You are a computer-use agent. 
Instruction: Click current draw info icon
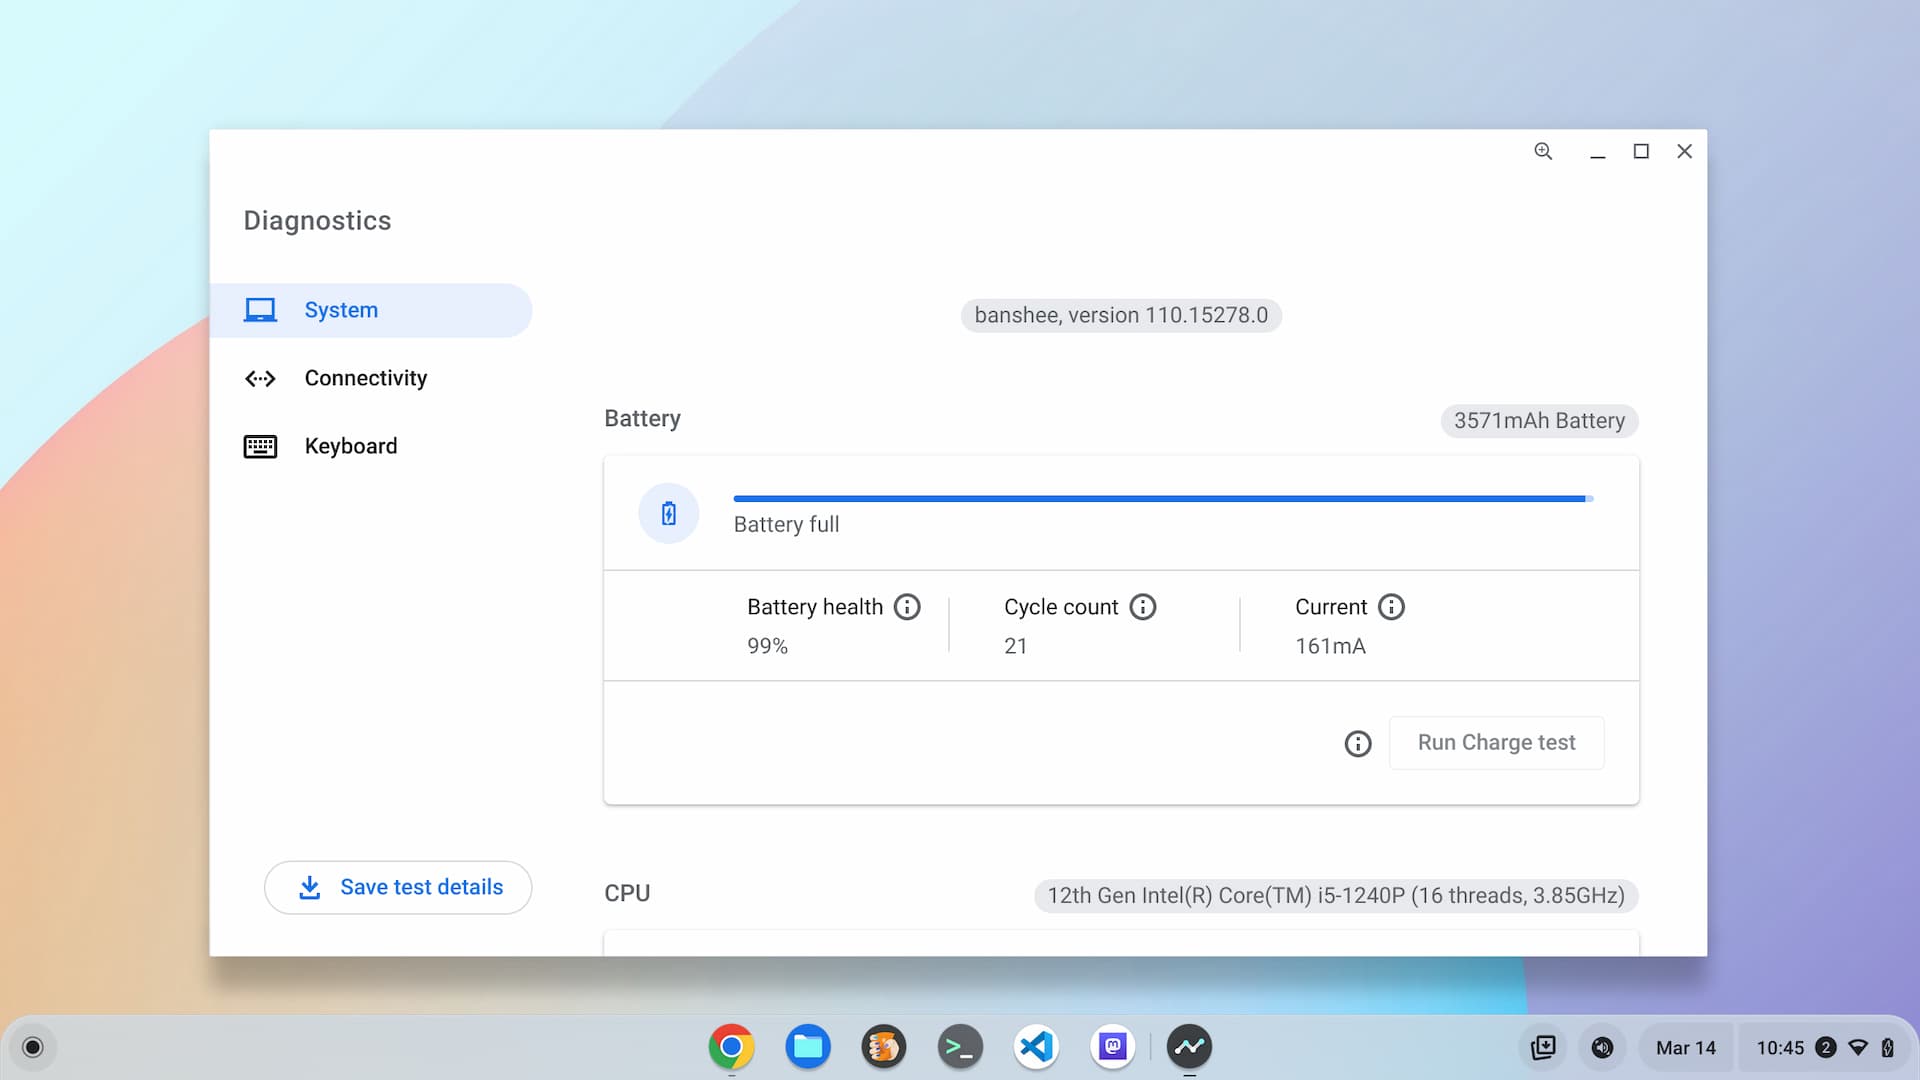coord(1390,607)
